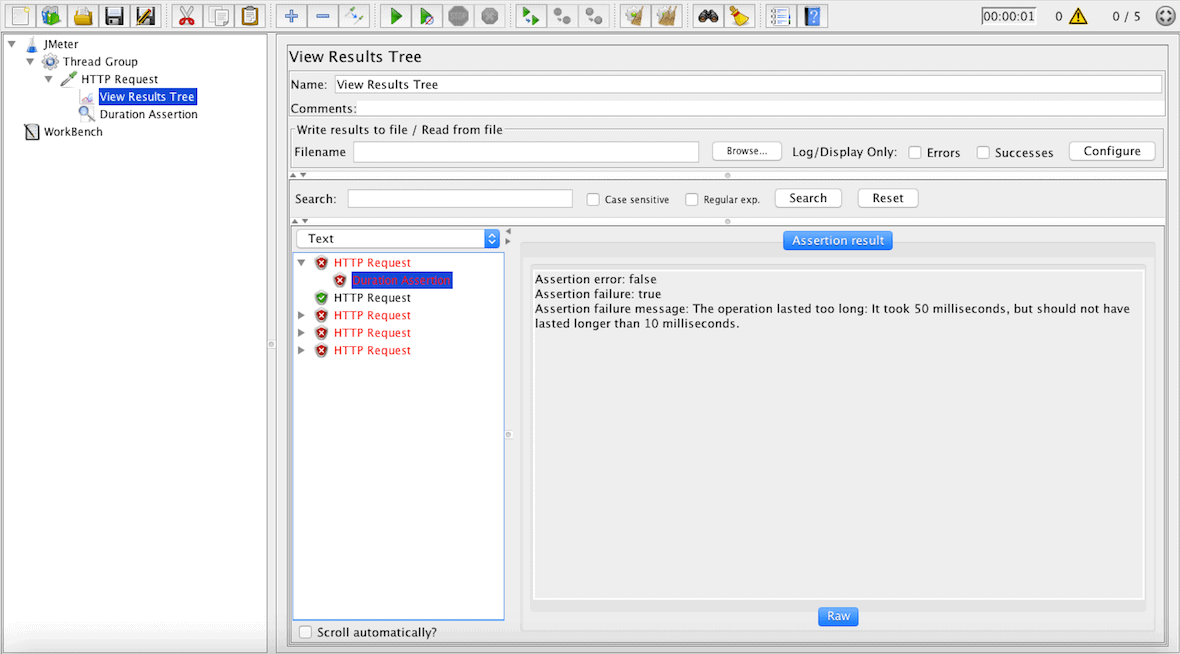Collapse the HTTP Request test plan node
Image resolution: width=1180 pixels, height=654 pixels.
(48, 79)
